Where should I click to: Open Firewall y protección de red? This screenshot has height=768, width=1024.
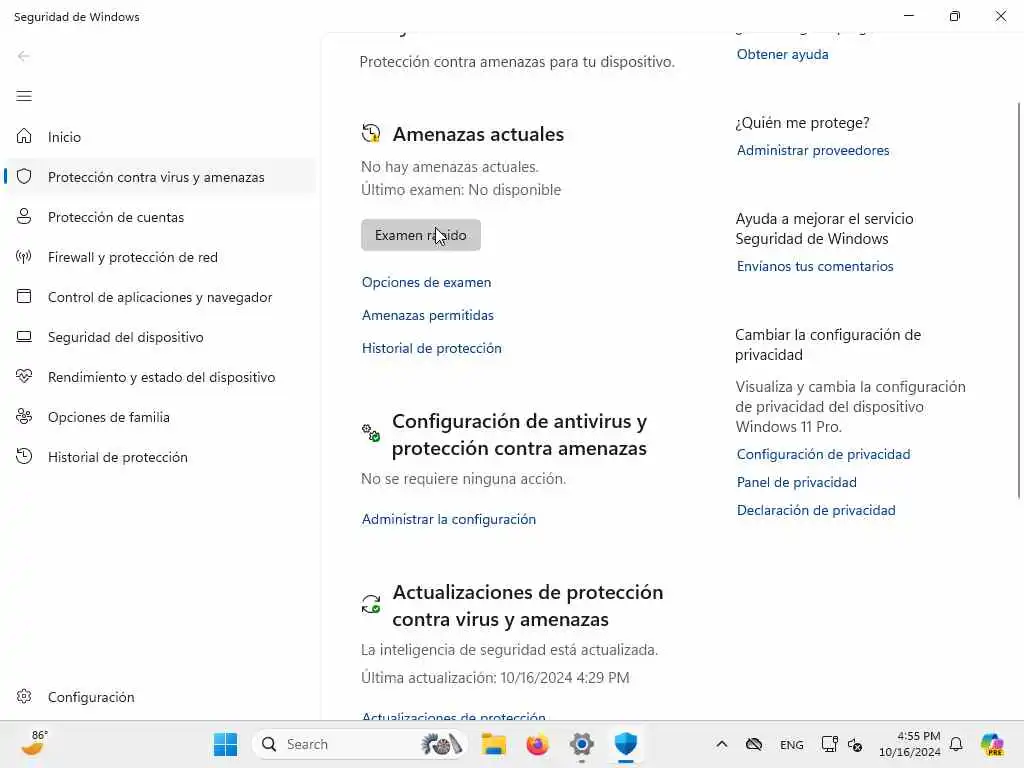click(x=161, y=257)
